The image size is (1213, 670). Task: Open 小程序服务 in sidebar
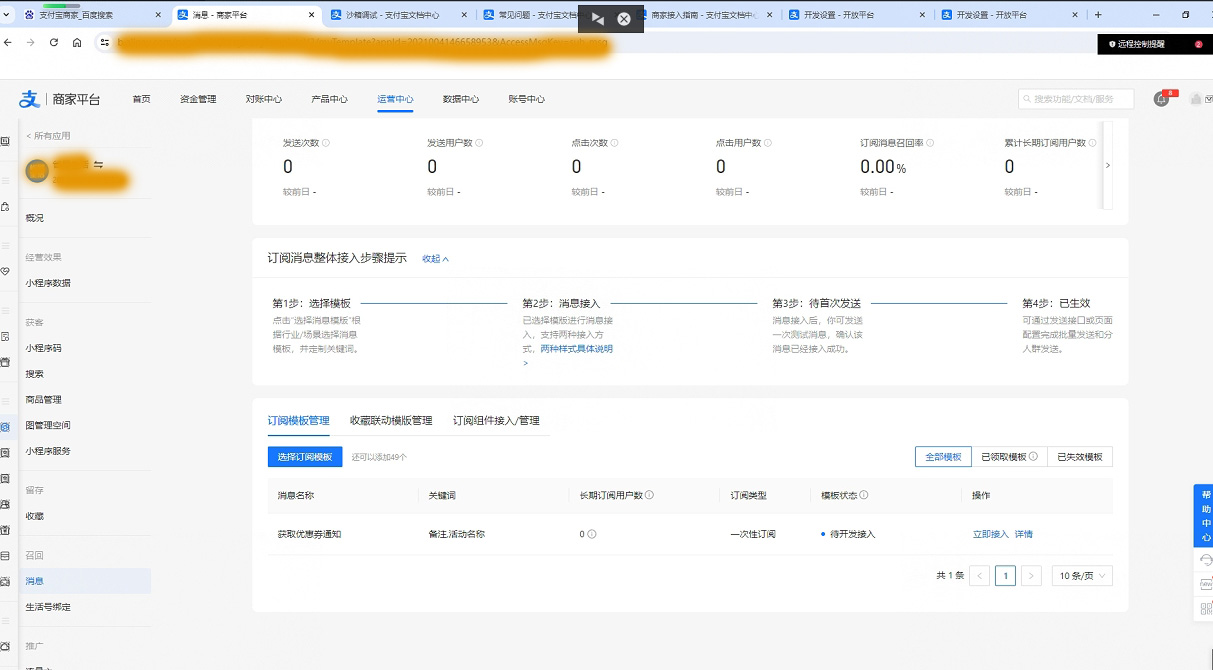pyautogui.click(x=48, y=451)
